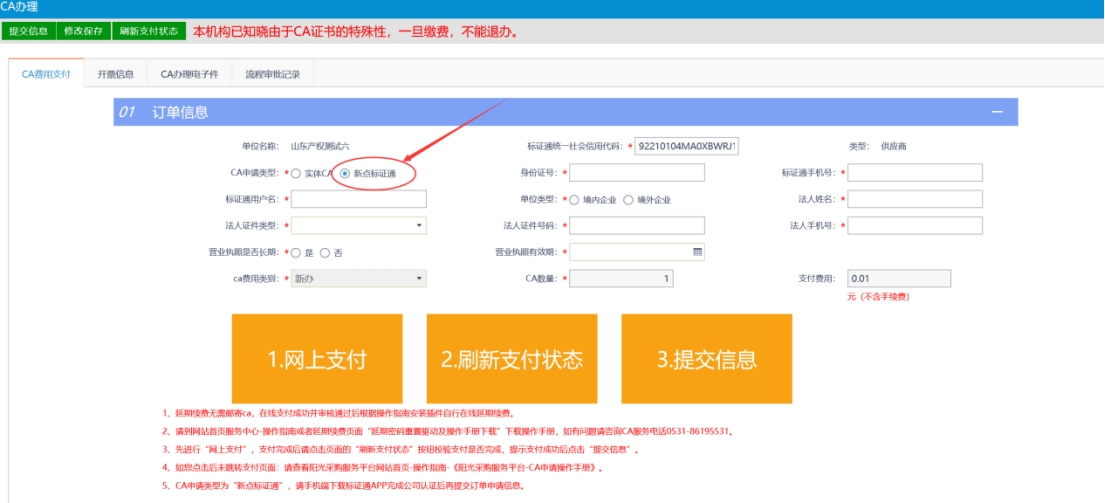Open the ca费用类别 dropdown

[x=358, y=279]
